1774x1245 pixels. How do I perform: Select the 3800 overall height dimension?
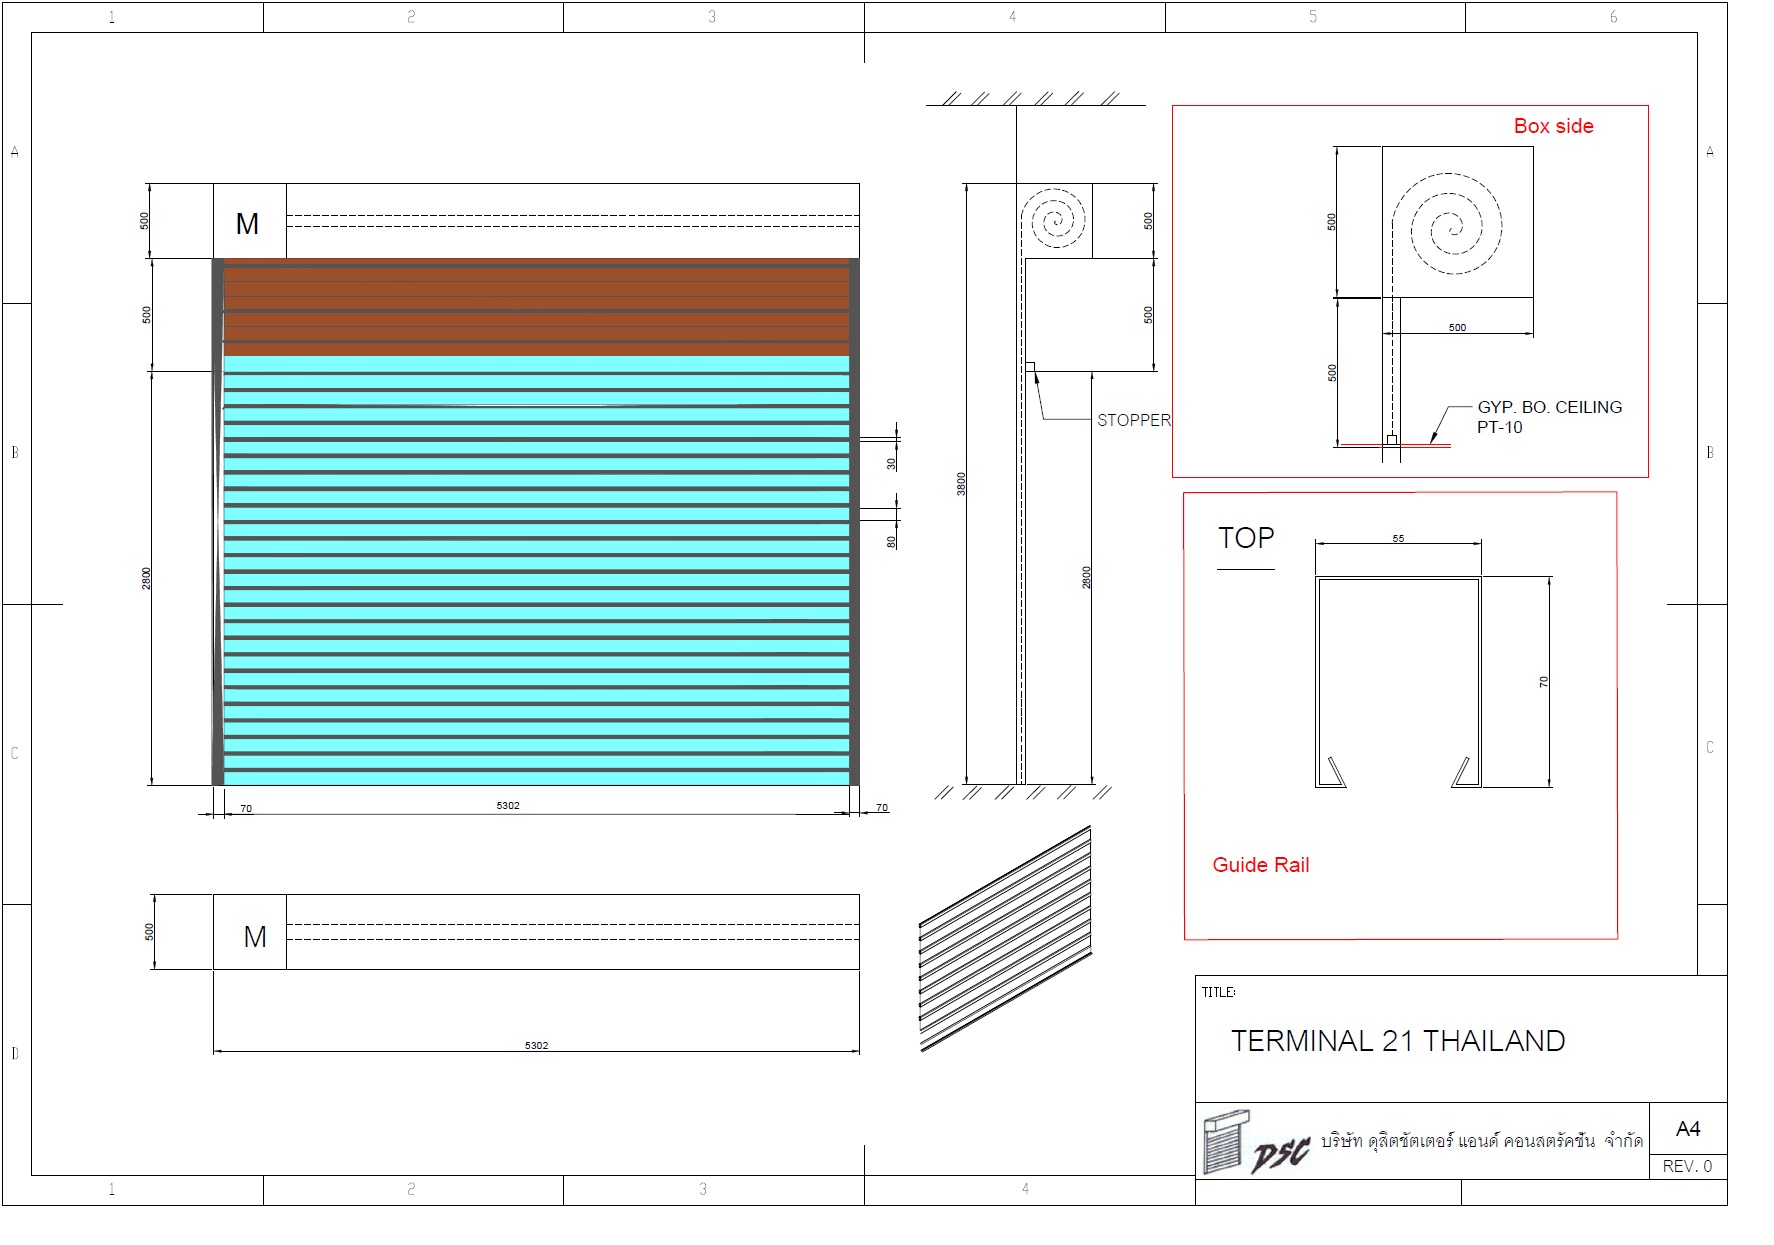[961, 484]
